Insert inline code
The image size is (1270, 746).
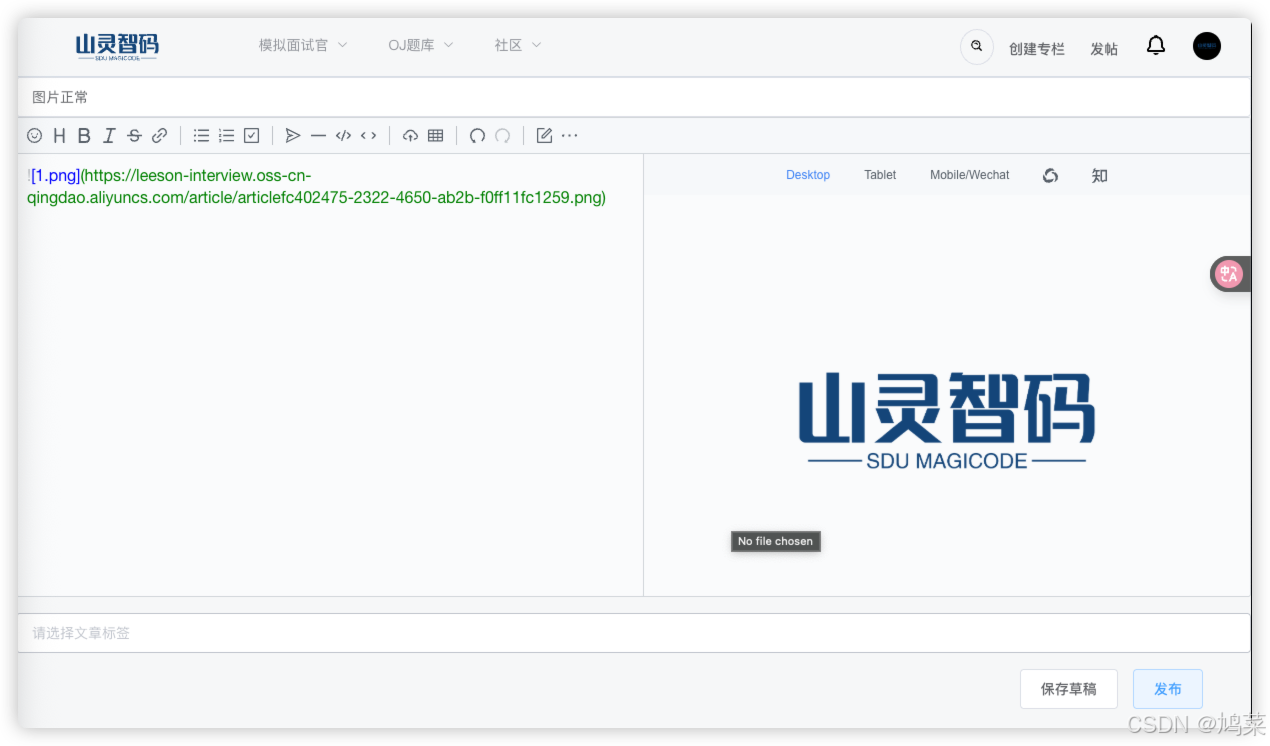(x=369, y=136)
